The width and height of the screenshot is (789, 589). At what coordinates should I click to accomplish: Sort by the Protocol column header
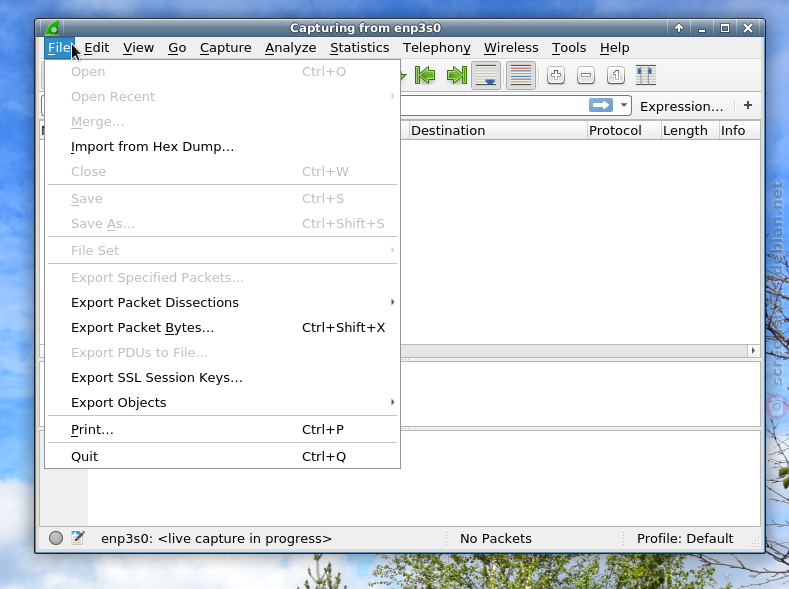click(x=624, y=131)
